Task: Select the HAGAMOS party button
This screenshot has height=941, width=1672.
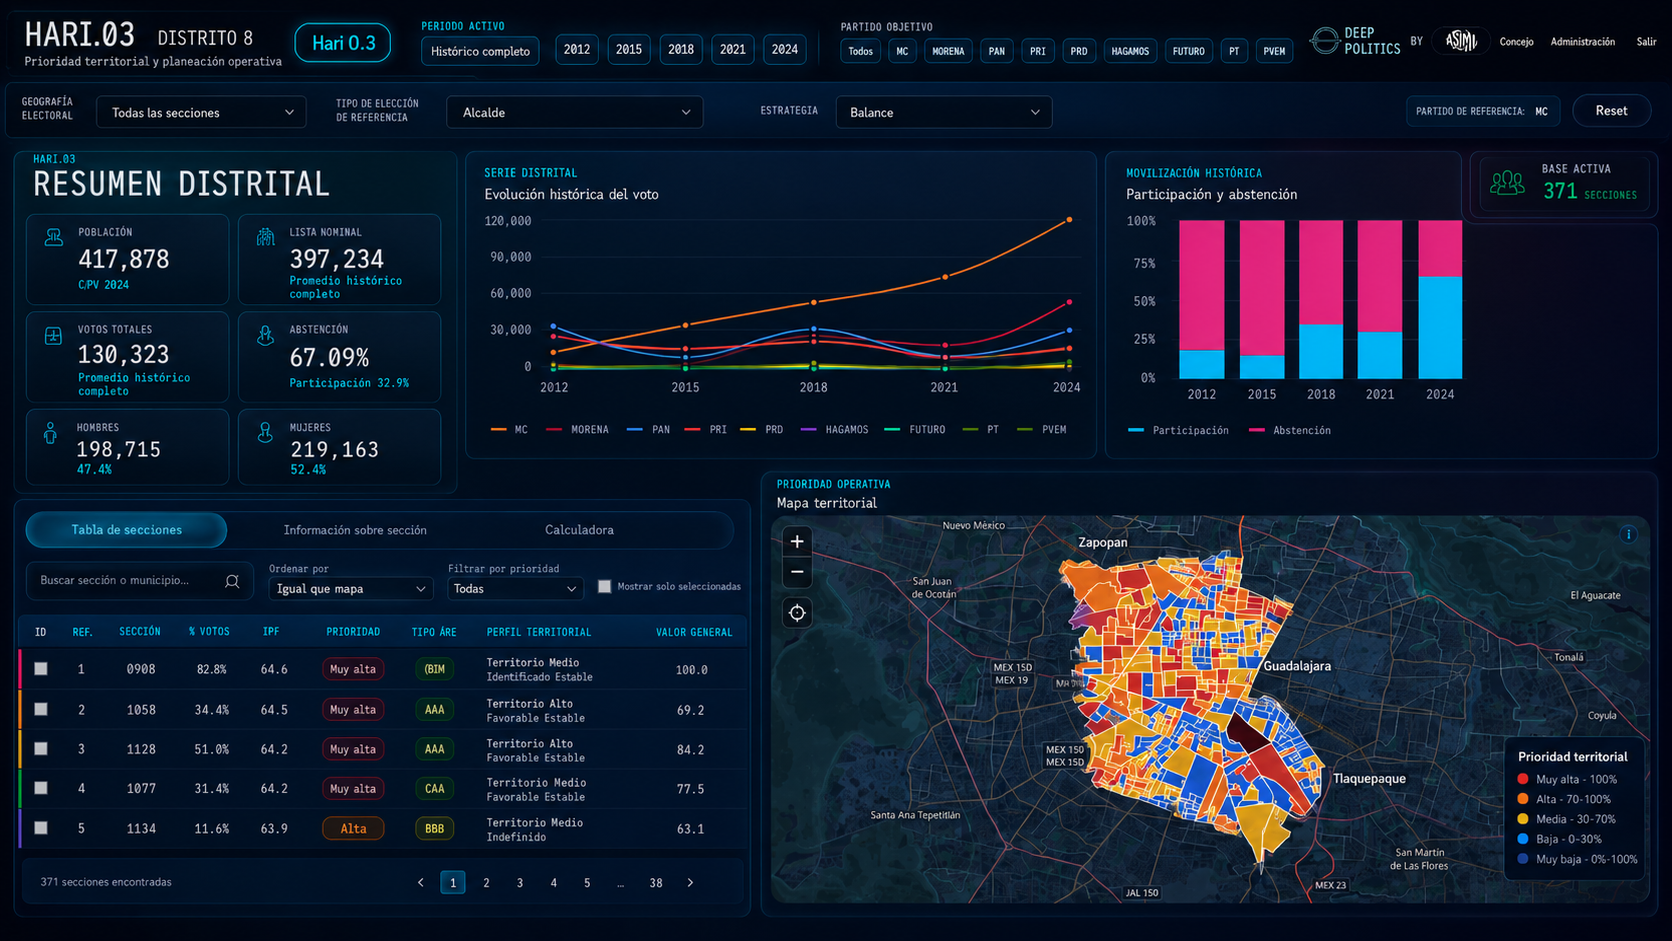Action: tap(1130, 51)
